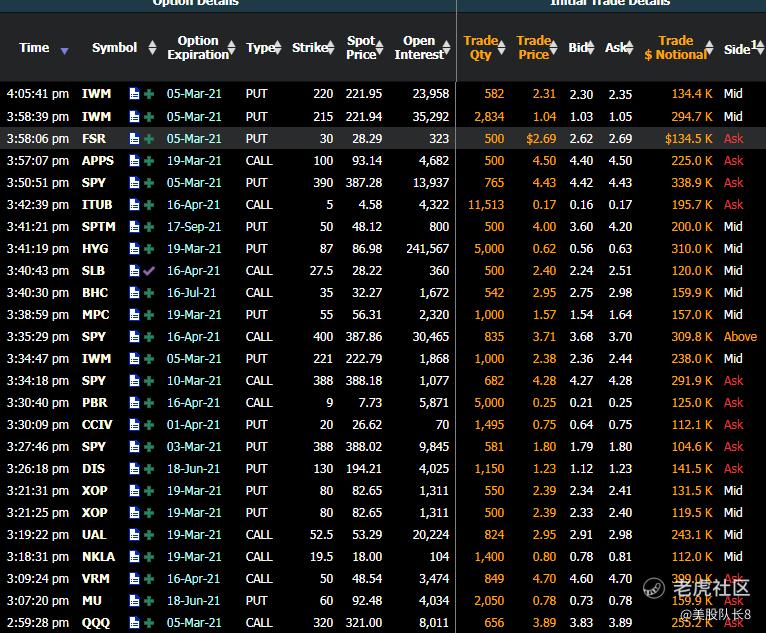The image size is (766, 633).
Task: Sort by the Symbol column arrows
Action: [x=152, y=48]
